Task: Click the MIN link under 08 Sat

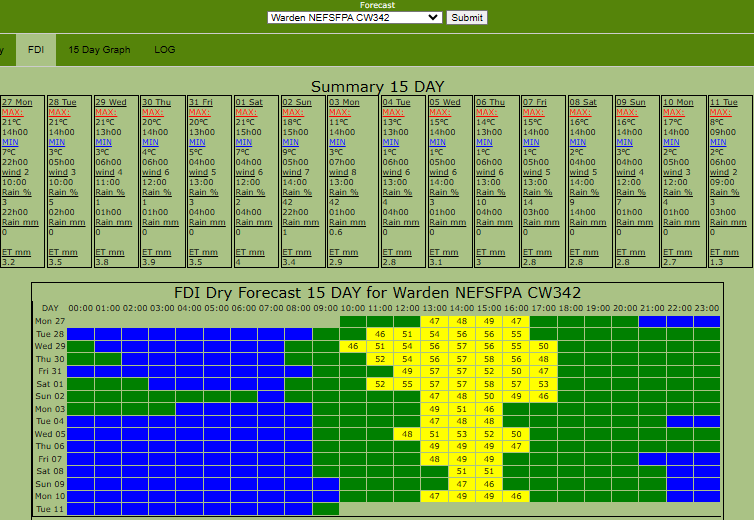Action: point(578,141)
